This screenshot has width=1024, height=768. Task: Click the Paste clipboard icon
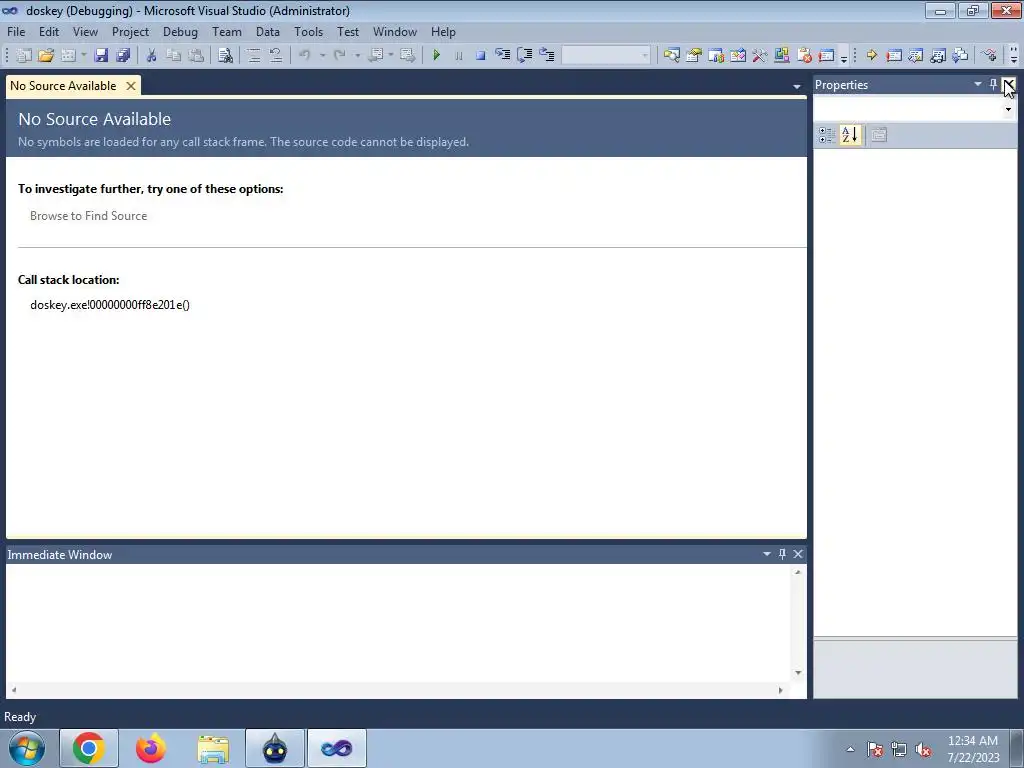pos(196,56)
